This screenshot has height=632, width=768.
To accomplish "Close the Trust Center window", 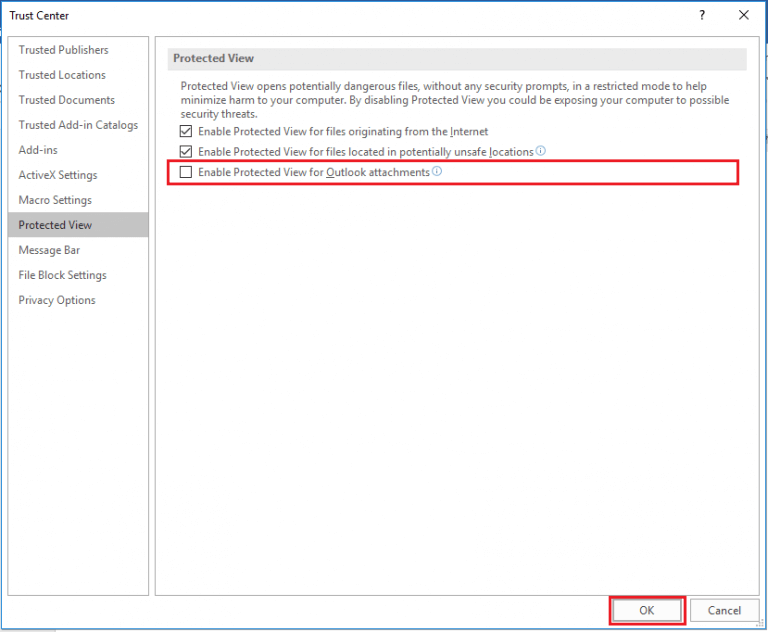I will [x=744, y=15].
